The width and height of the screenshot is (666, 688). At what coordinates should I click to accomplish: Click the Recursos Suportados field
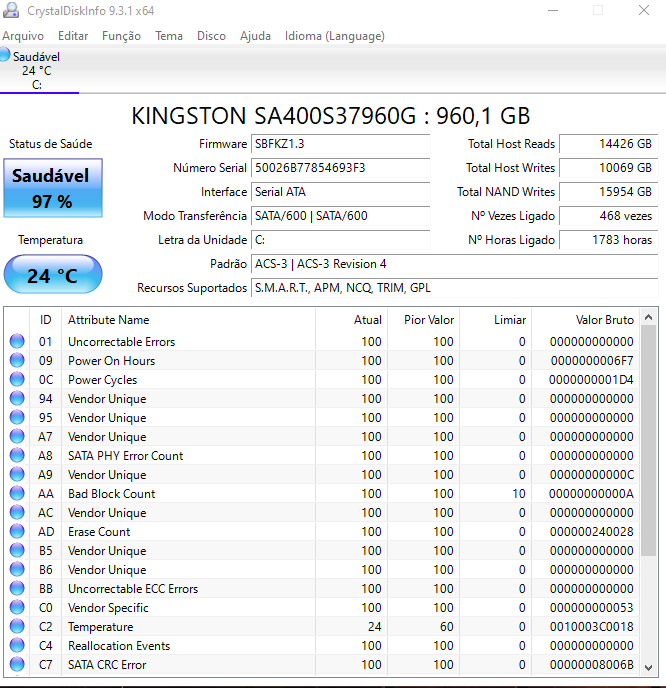coord(455,288)
